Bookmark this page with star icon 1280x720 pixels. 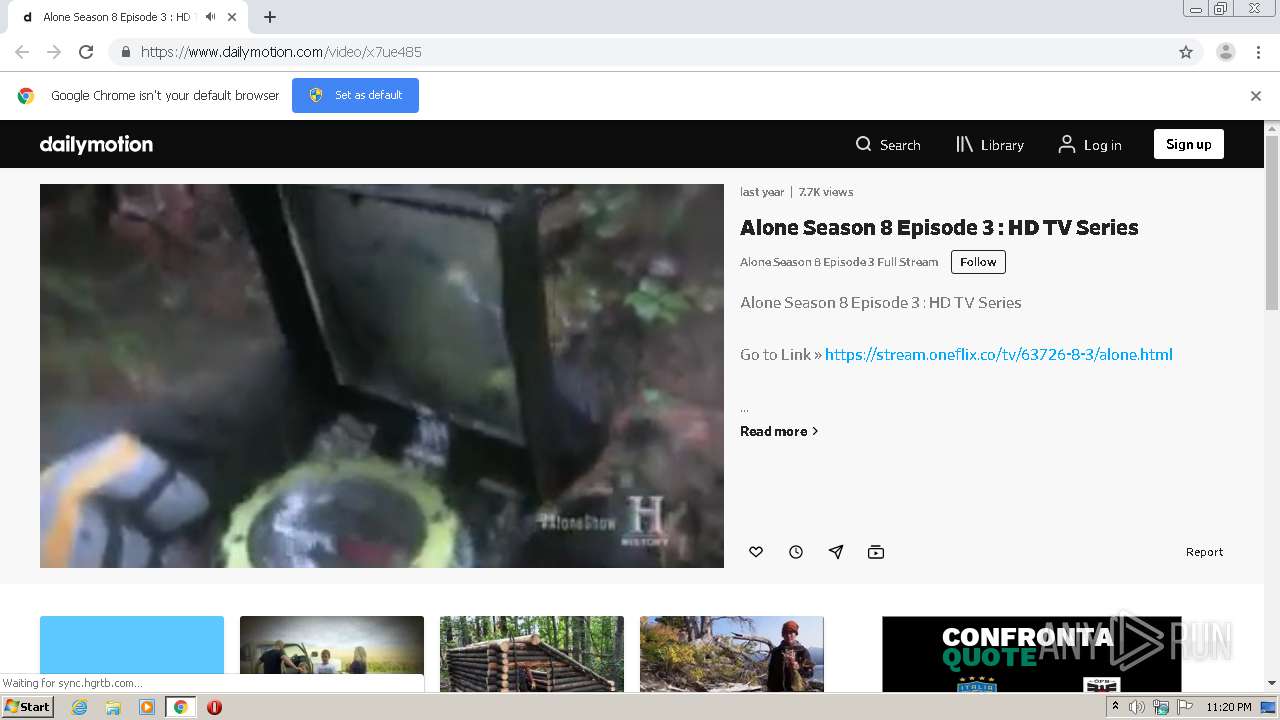click(1186, 52)
